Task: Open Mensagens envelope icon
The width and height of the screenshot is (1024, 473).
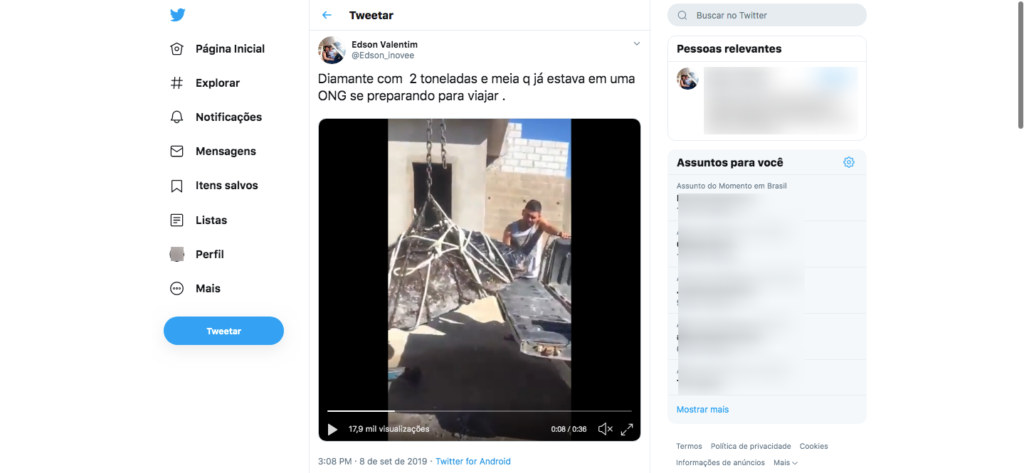Action: click(176, 151)
